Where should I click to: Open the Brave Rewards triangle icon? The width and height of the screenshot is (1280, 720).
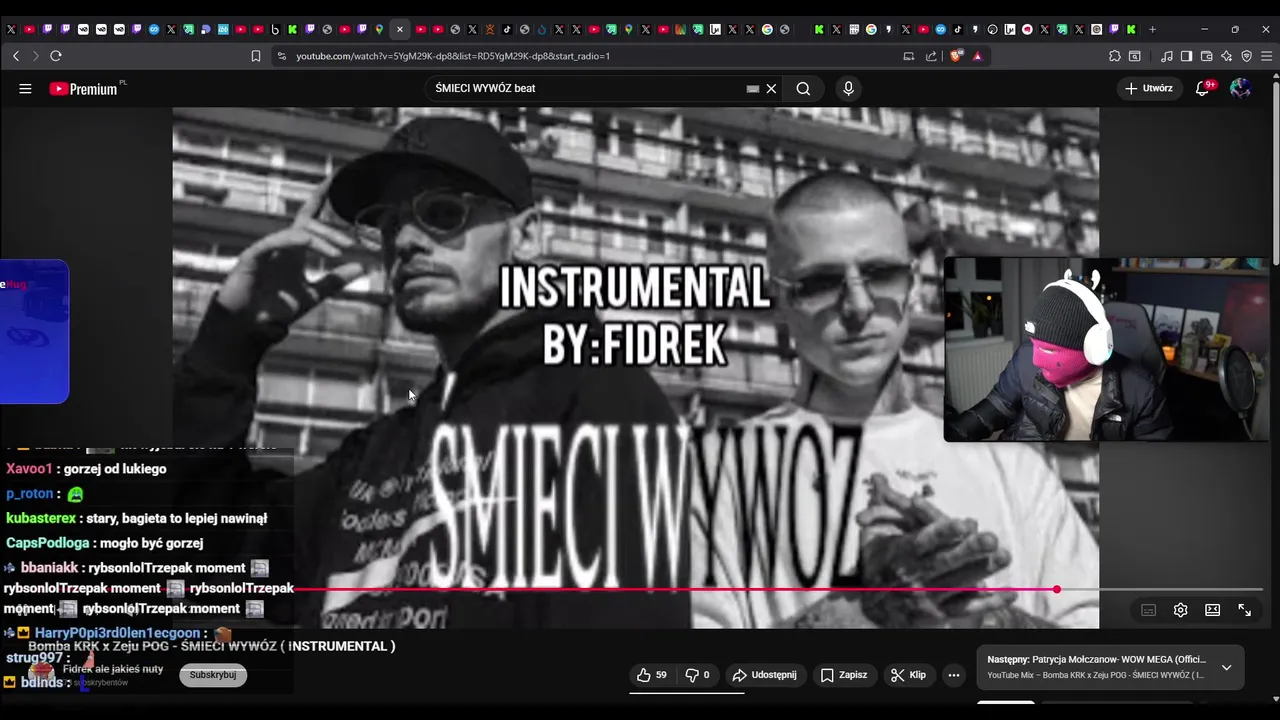coord(977,56)
